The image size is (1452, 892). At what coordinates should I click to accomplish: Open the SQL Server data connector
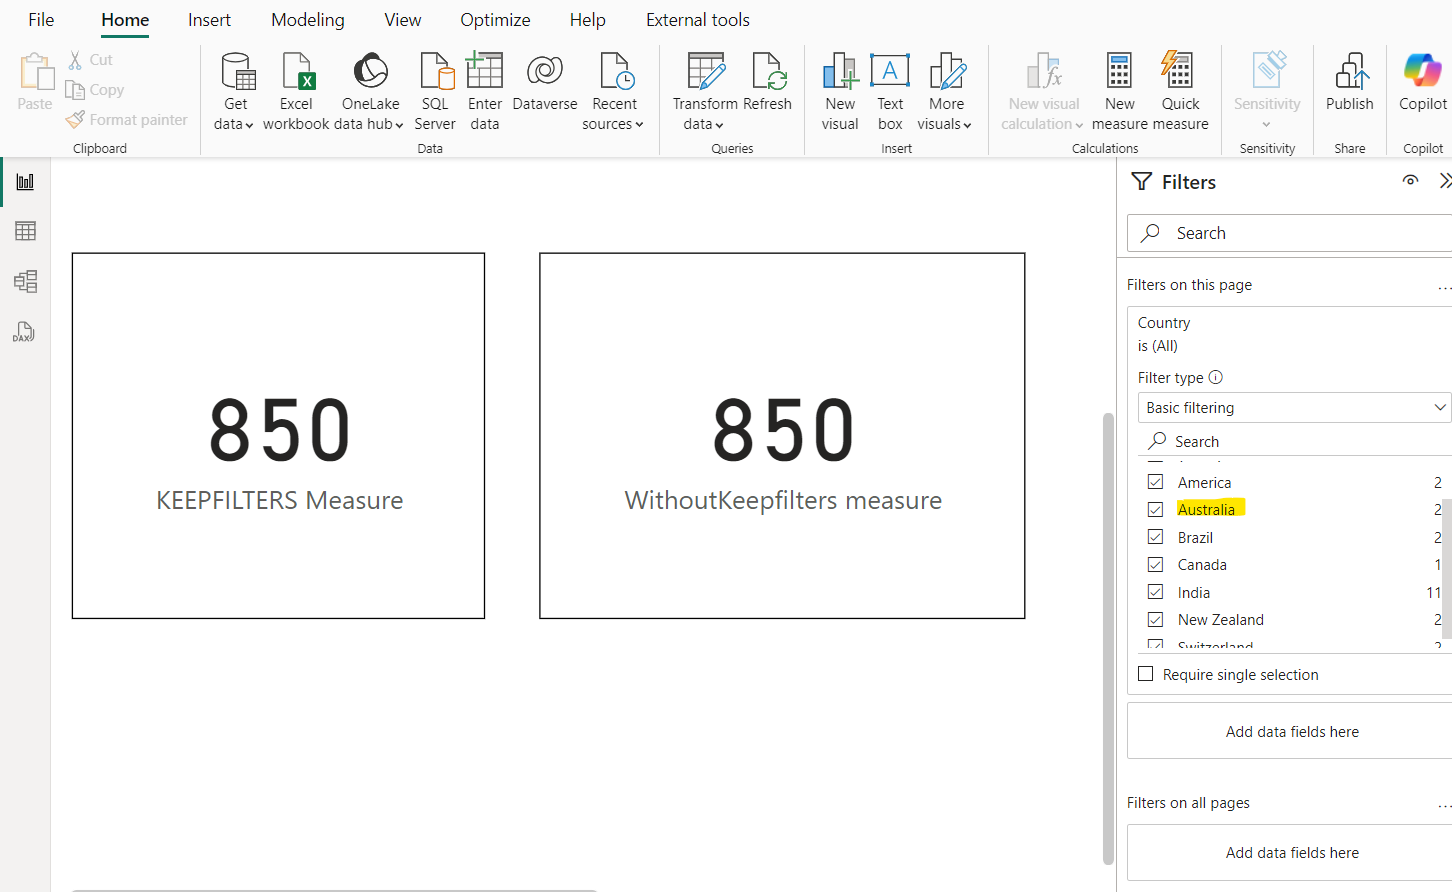[x=435, y=90]
